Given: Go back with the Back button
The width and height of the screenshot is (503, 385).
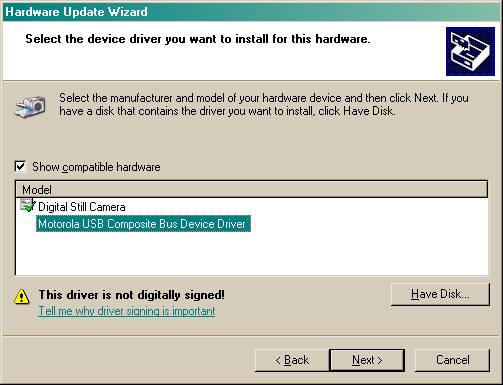Looking at the screenshot, I should (292, 360).
